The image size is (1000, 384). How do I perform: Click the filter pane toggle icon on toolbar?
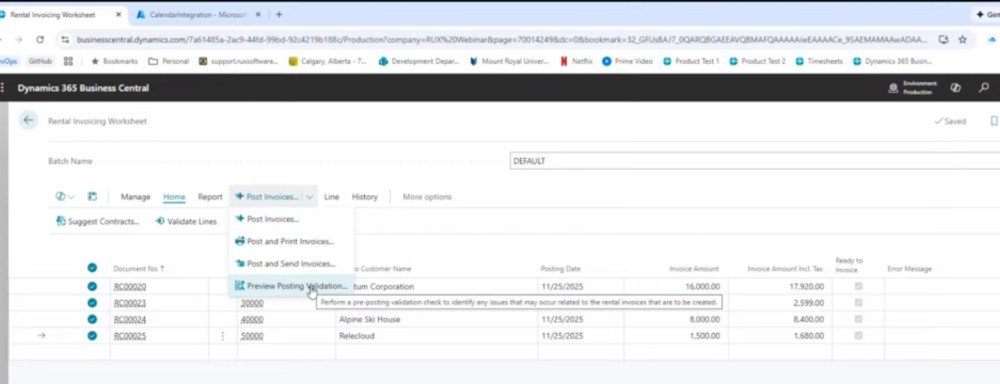point(92,196)
